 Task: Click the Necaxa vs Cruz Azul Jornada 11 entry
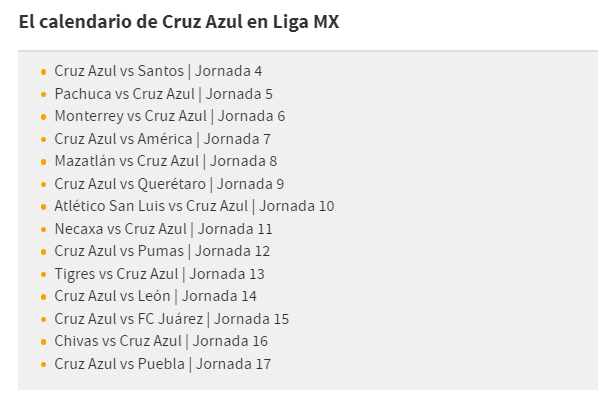pos(163,229)
